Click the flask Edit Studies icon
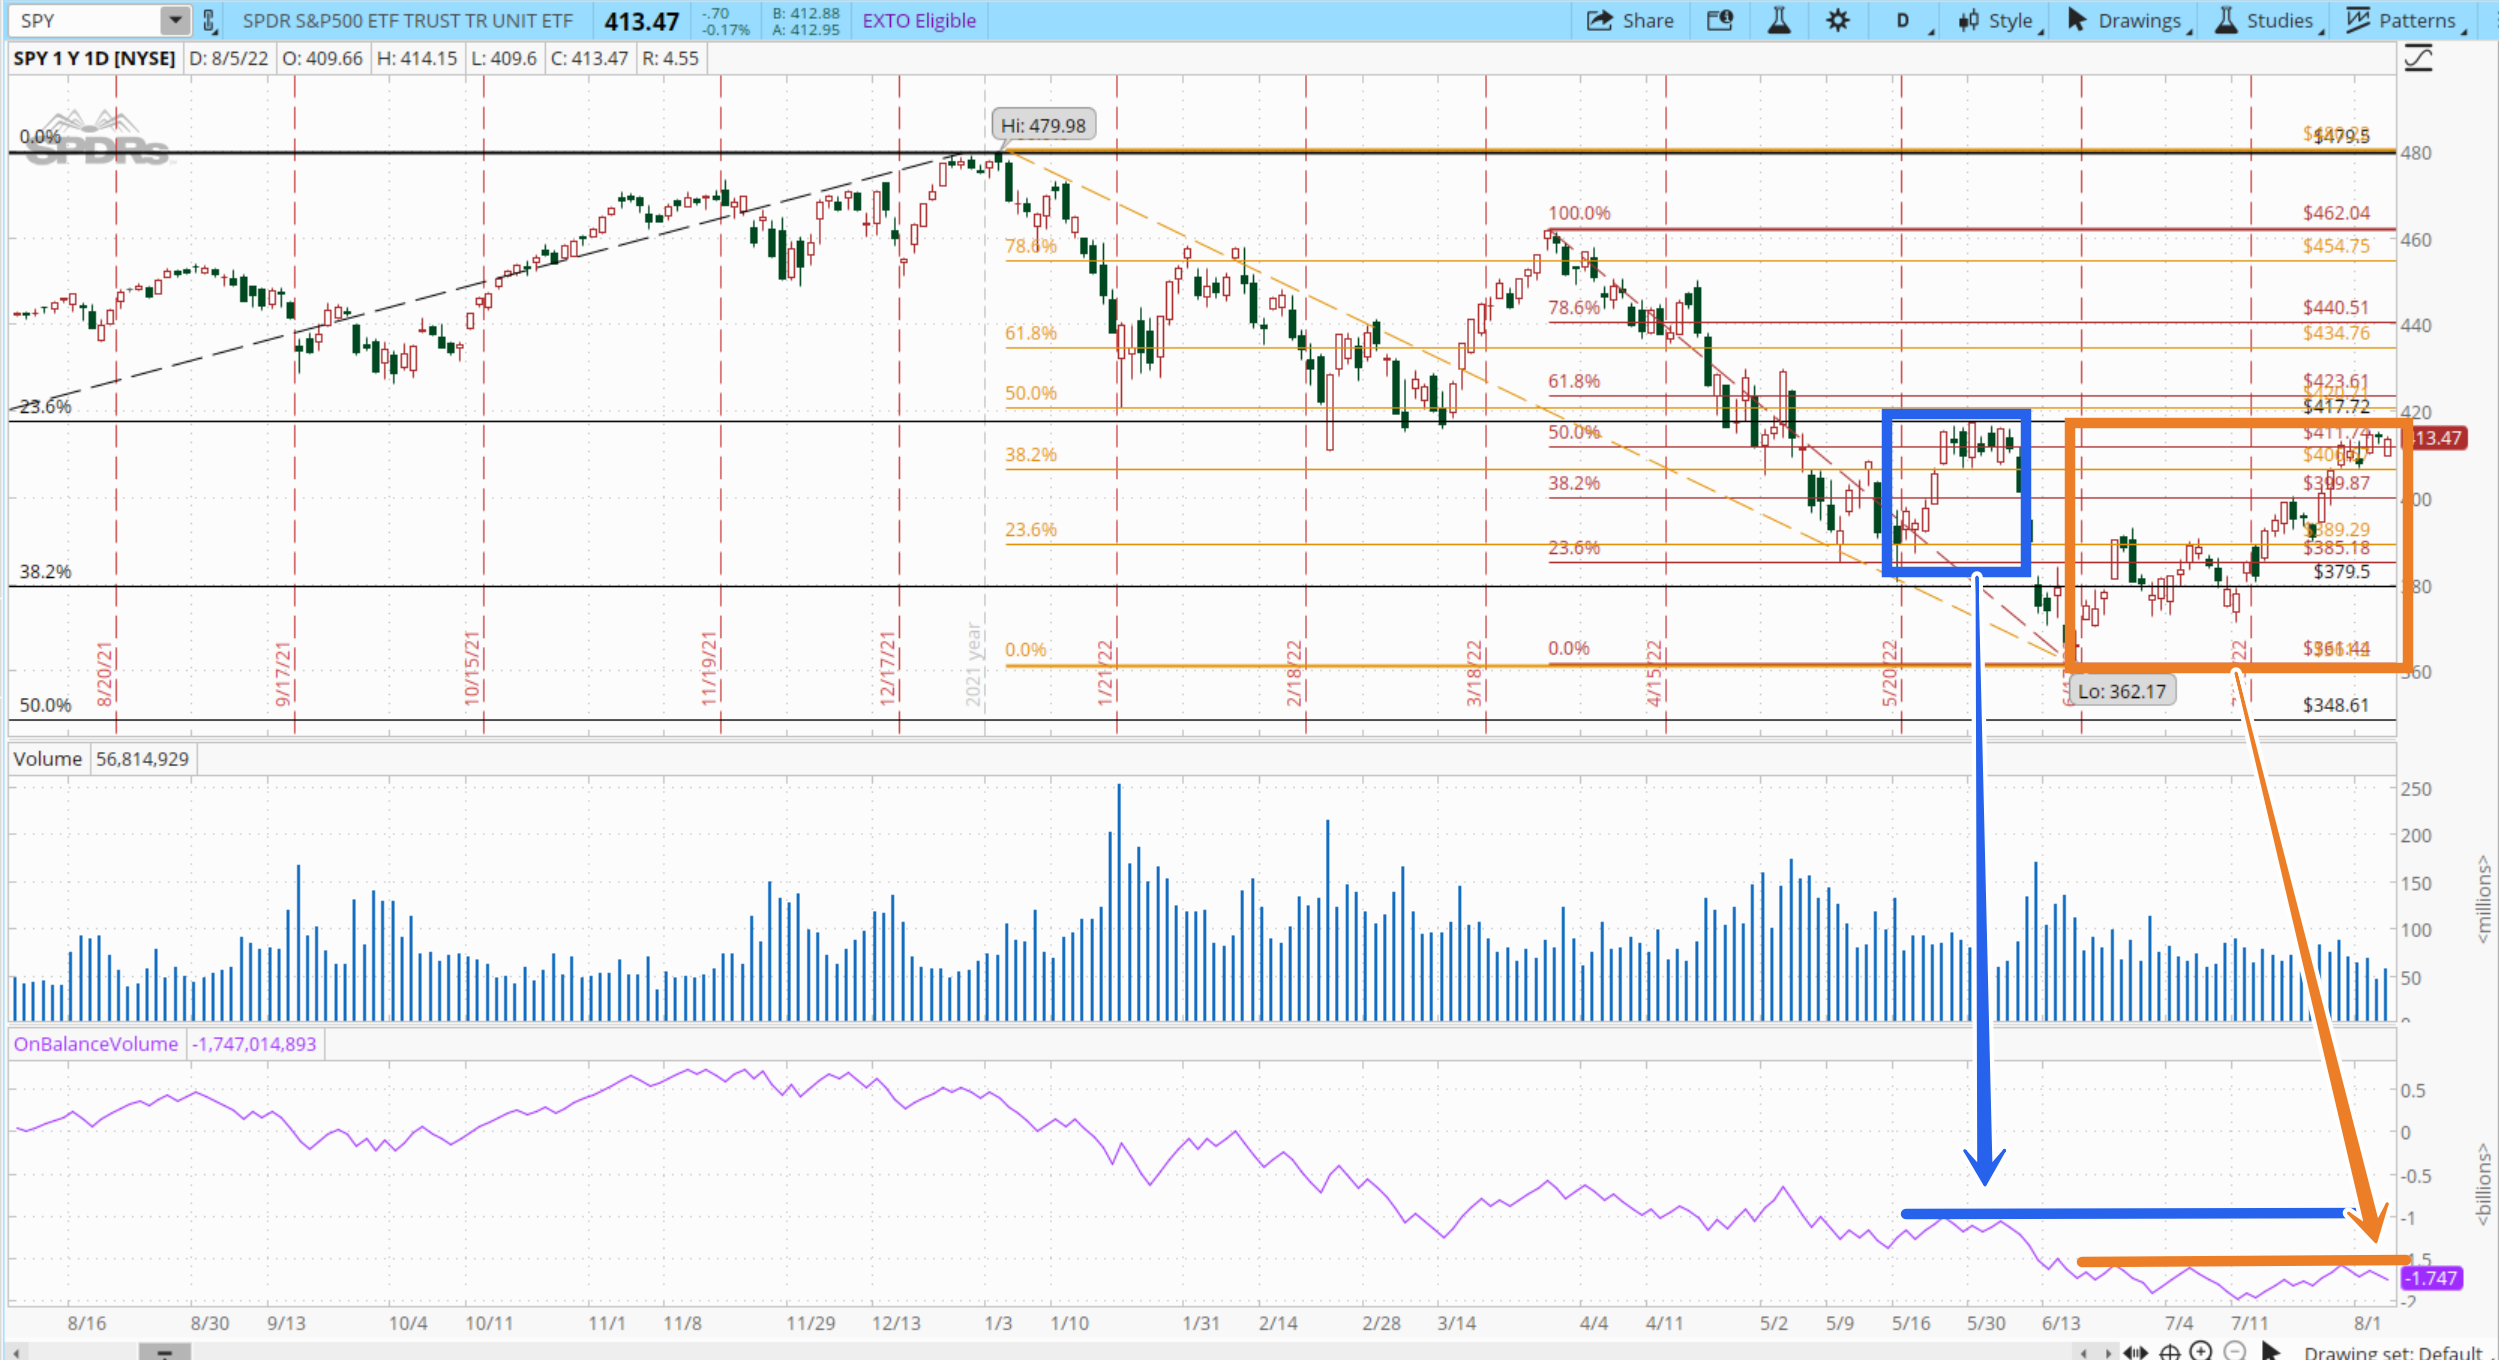The height and width of the screenshot is (1360, 2499). 1779,20
